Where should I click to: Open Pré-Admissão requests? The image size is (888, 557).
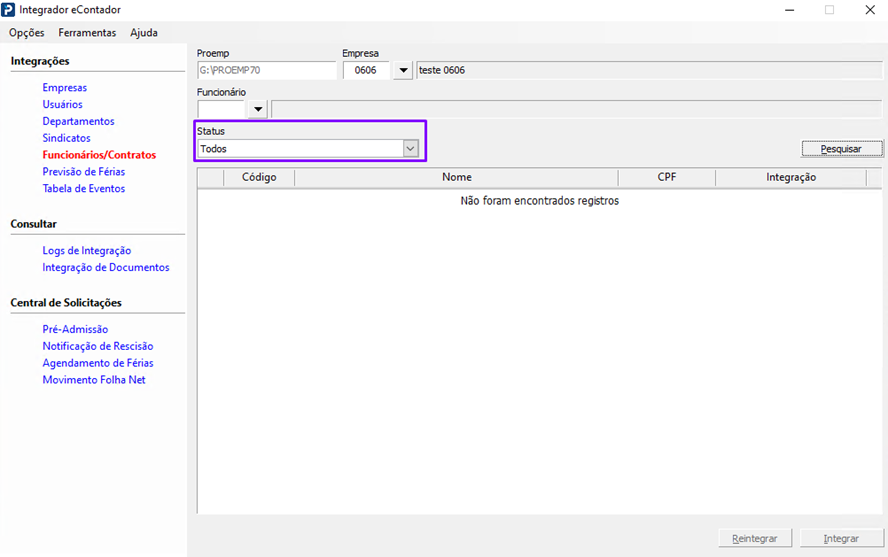[75, 330]
